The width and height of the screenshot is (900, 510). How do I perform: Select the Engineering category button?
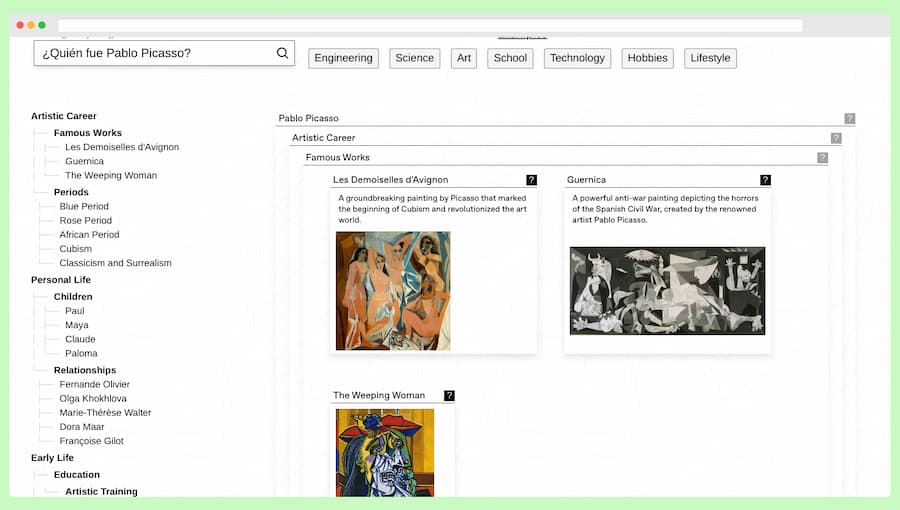click(343, 58)
